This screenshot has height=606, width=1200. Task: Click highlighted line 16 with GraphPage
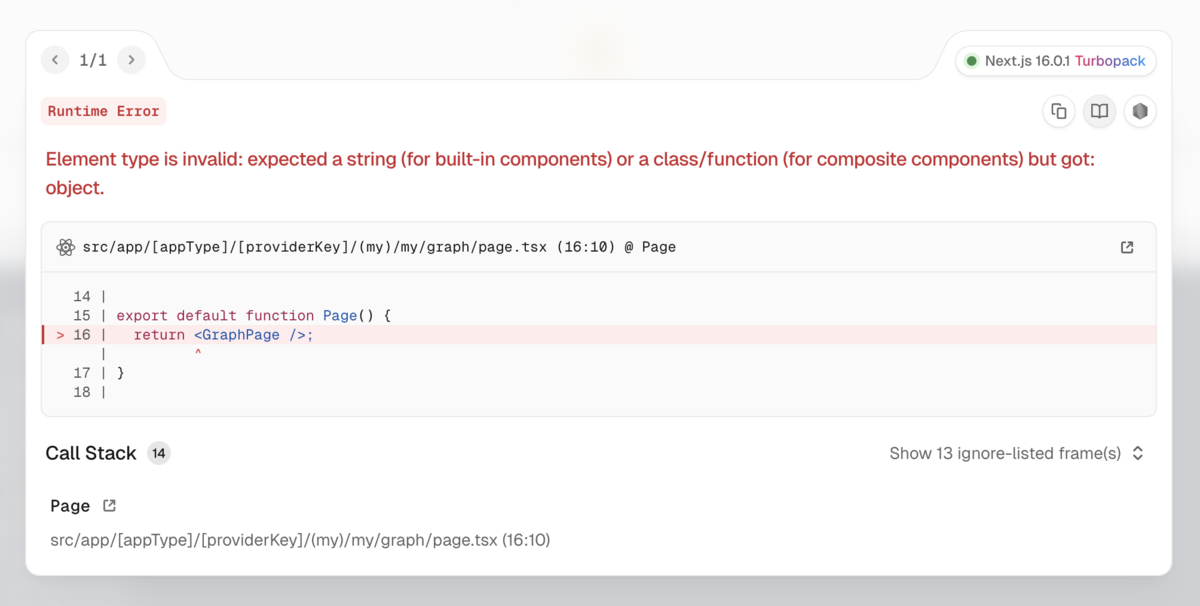pos(598,335)
